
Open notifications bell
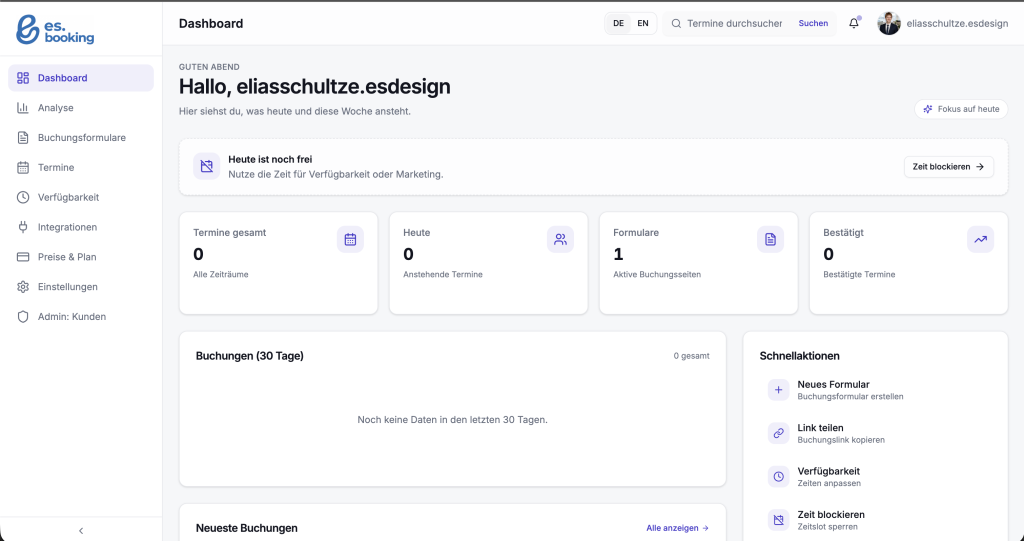click(854, 24)
